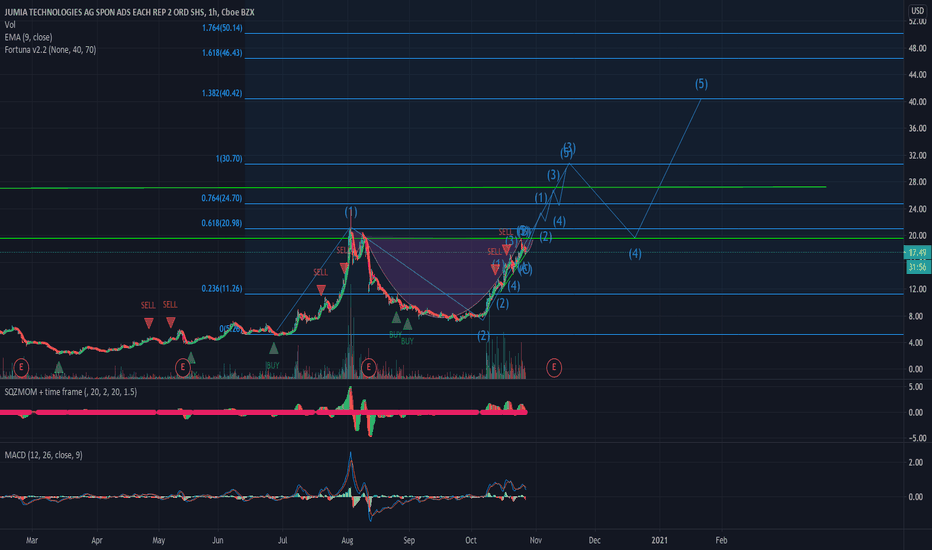Image resolution: width=932 pixels, height=550 pixels.
Task: Click the 1.764(50.14) Fibonacci label
Action: (222, 28)
